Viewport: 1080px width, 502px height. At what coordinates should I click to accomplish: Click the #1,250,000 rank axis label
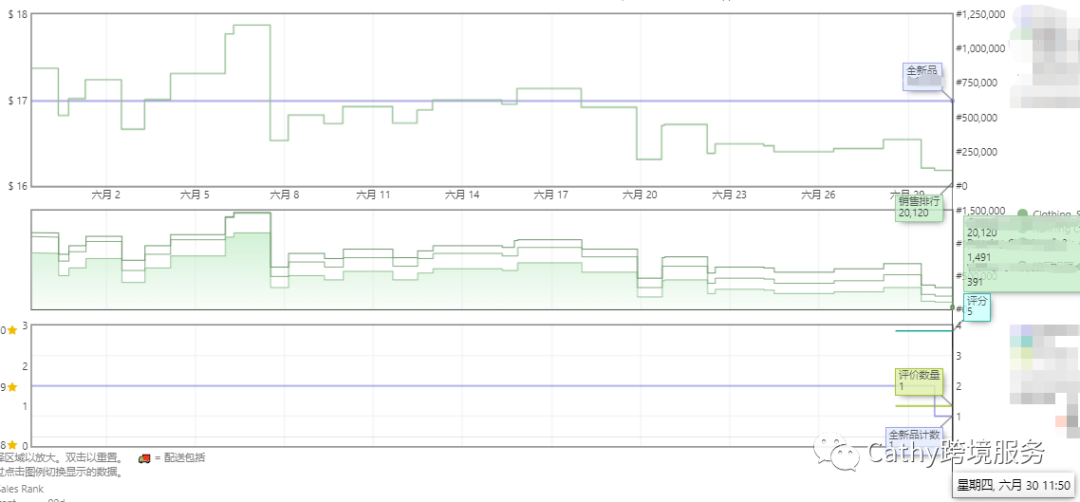click(x=982, y=14)
